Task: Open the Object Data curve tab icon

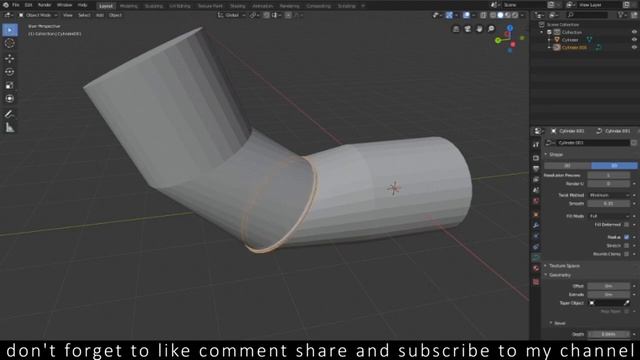Action: [x=536, y=258]
